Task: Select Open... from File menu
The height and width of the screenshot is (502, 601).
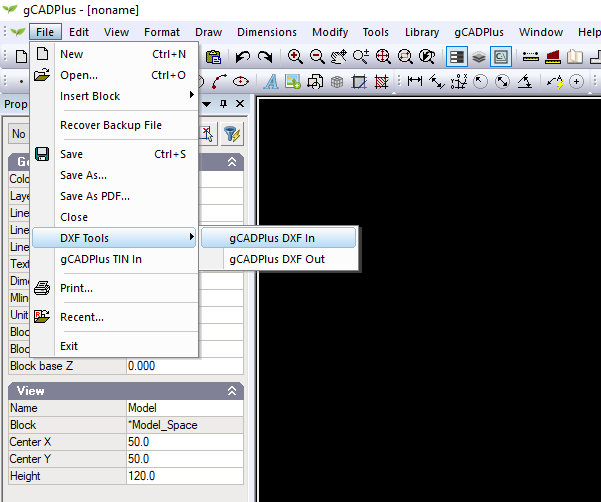Action: (x=114, y=75)
